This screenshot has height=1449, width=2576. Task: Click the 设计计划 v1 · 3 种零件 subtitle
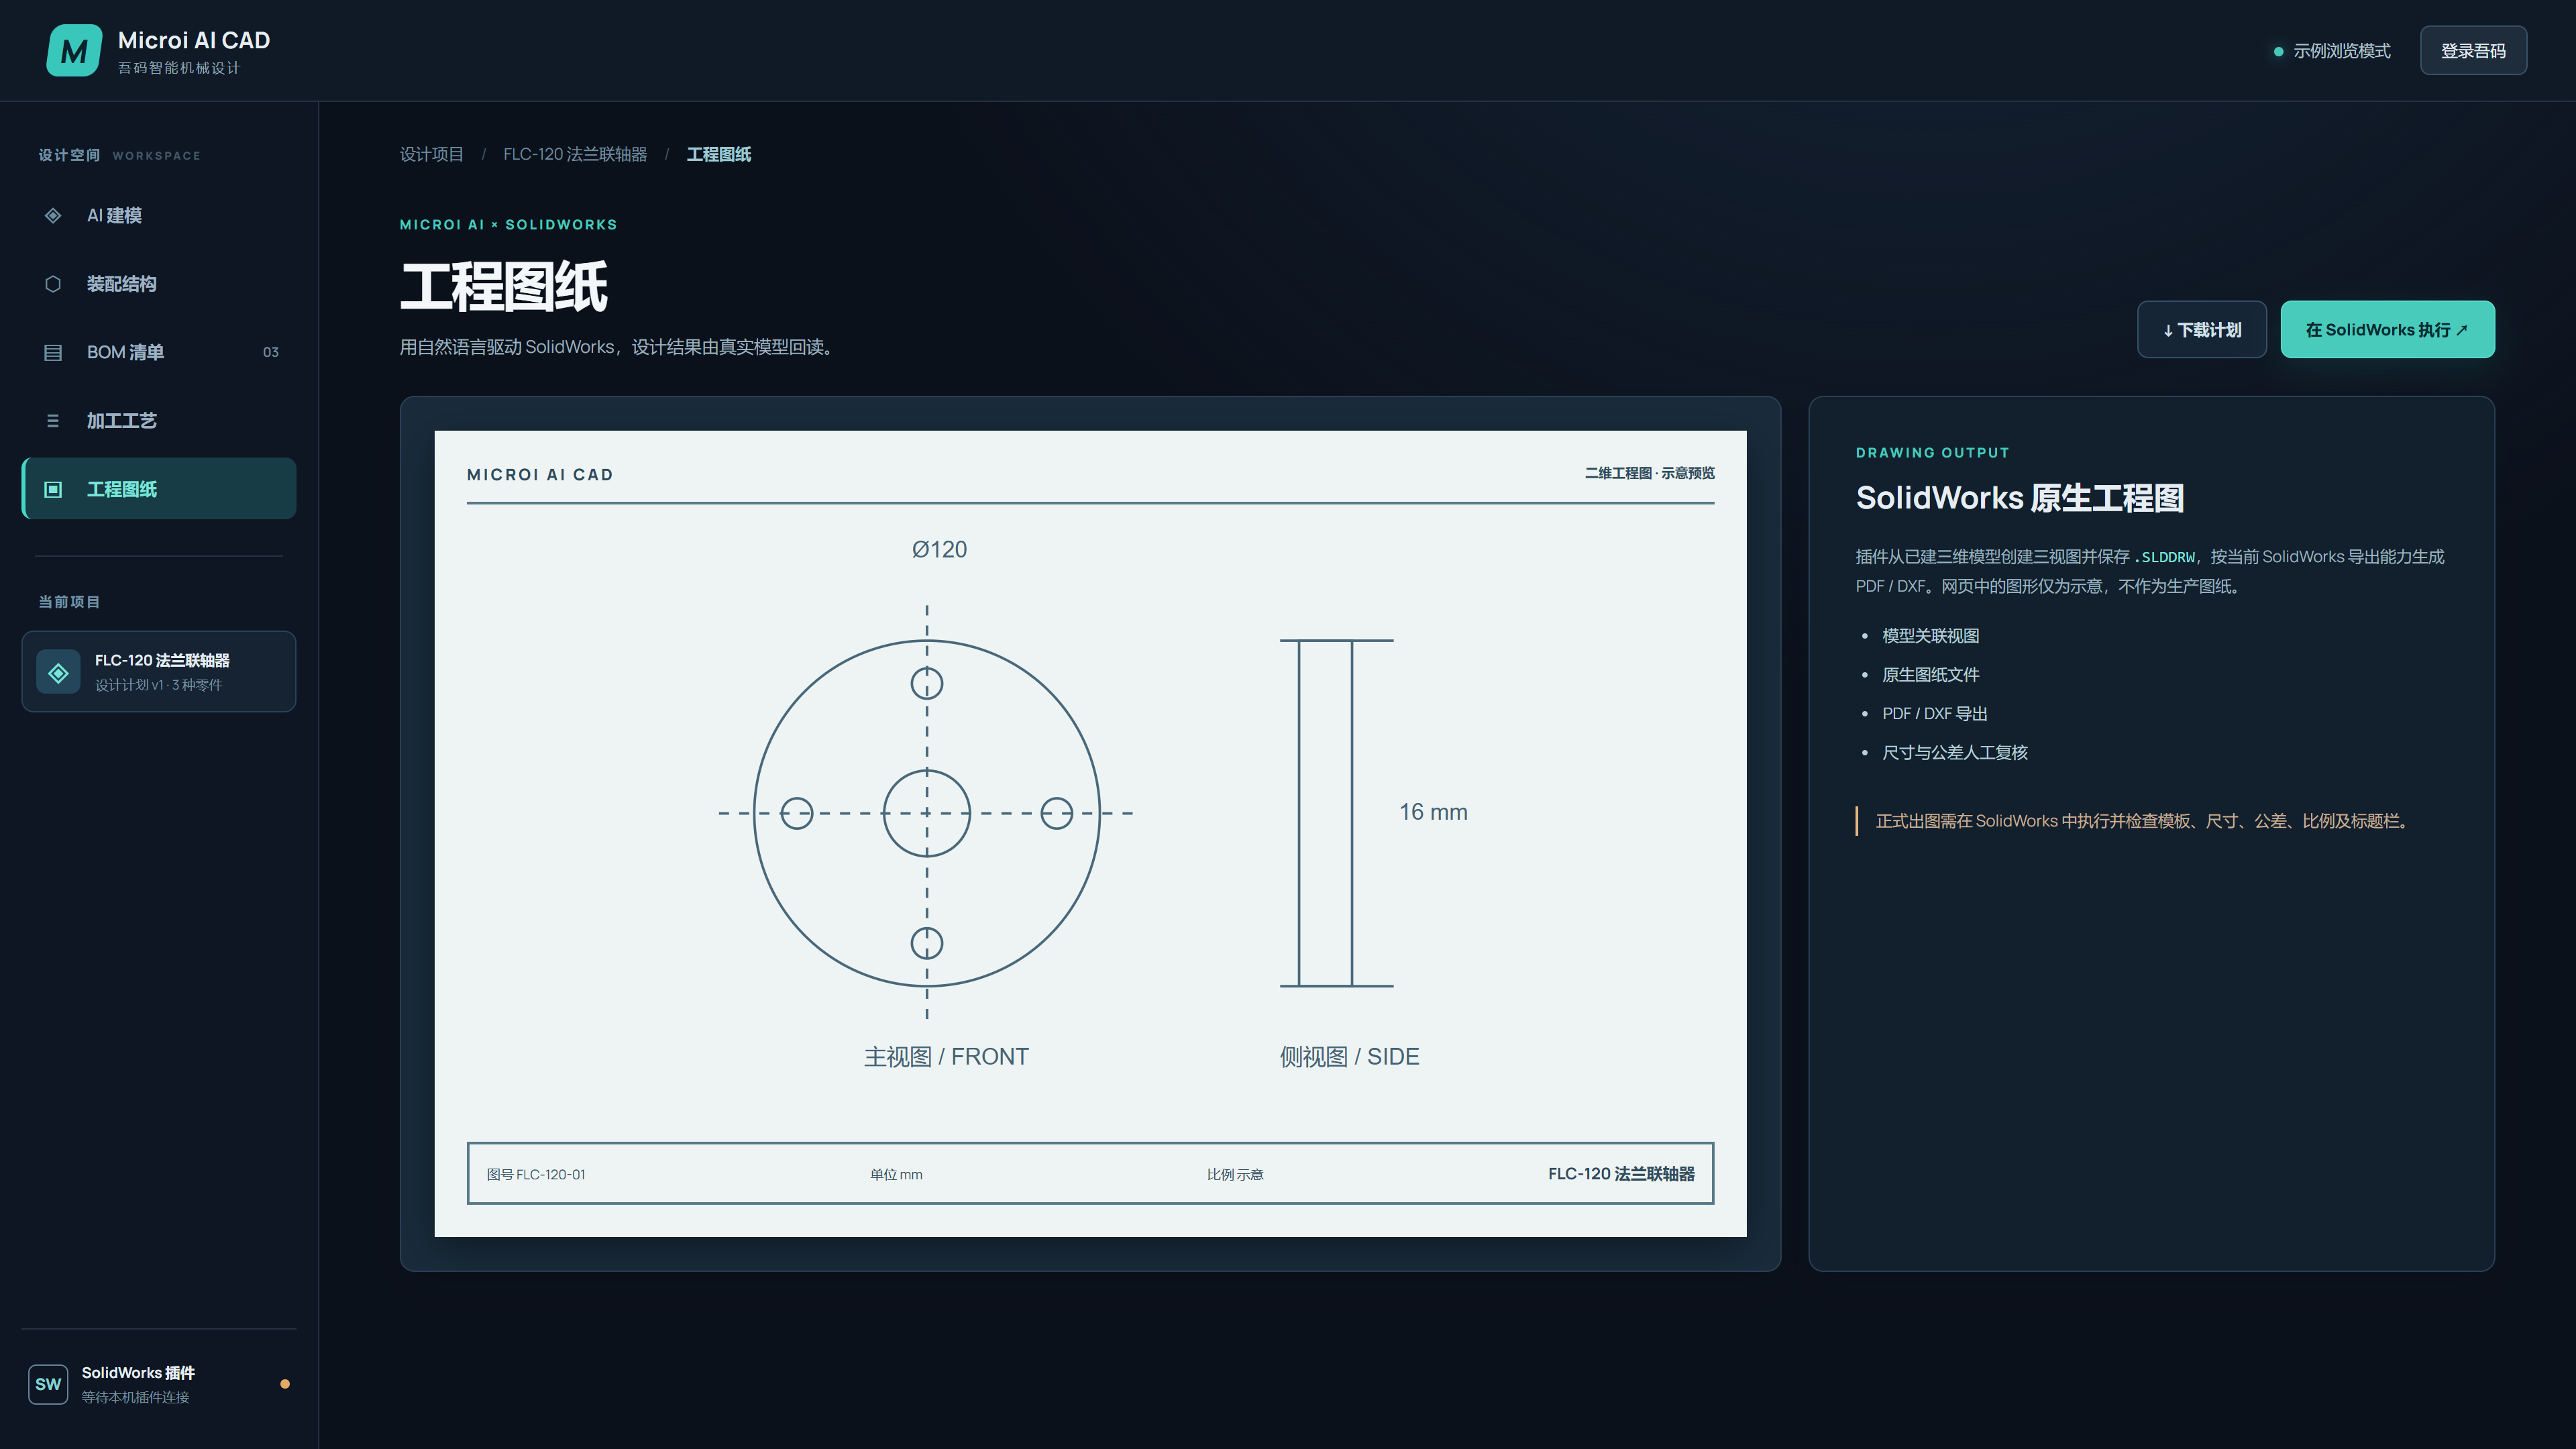[x=158, y=685]
